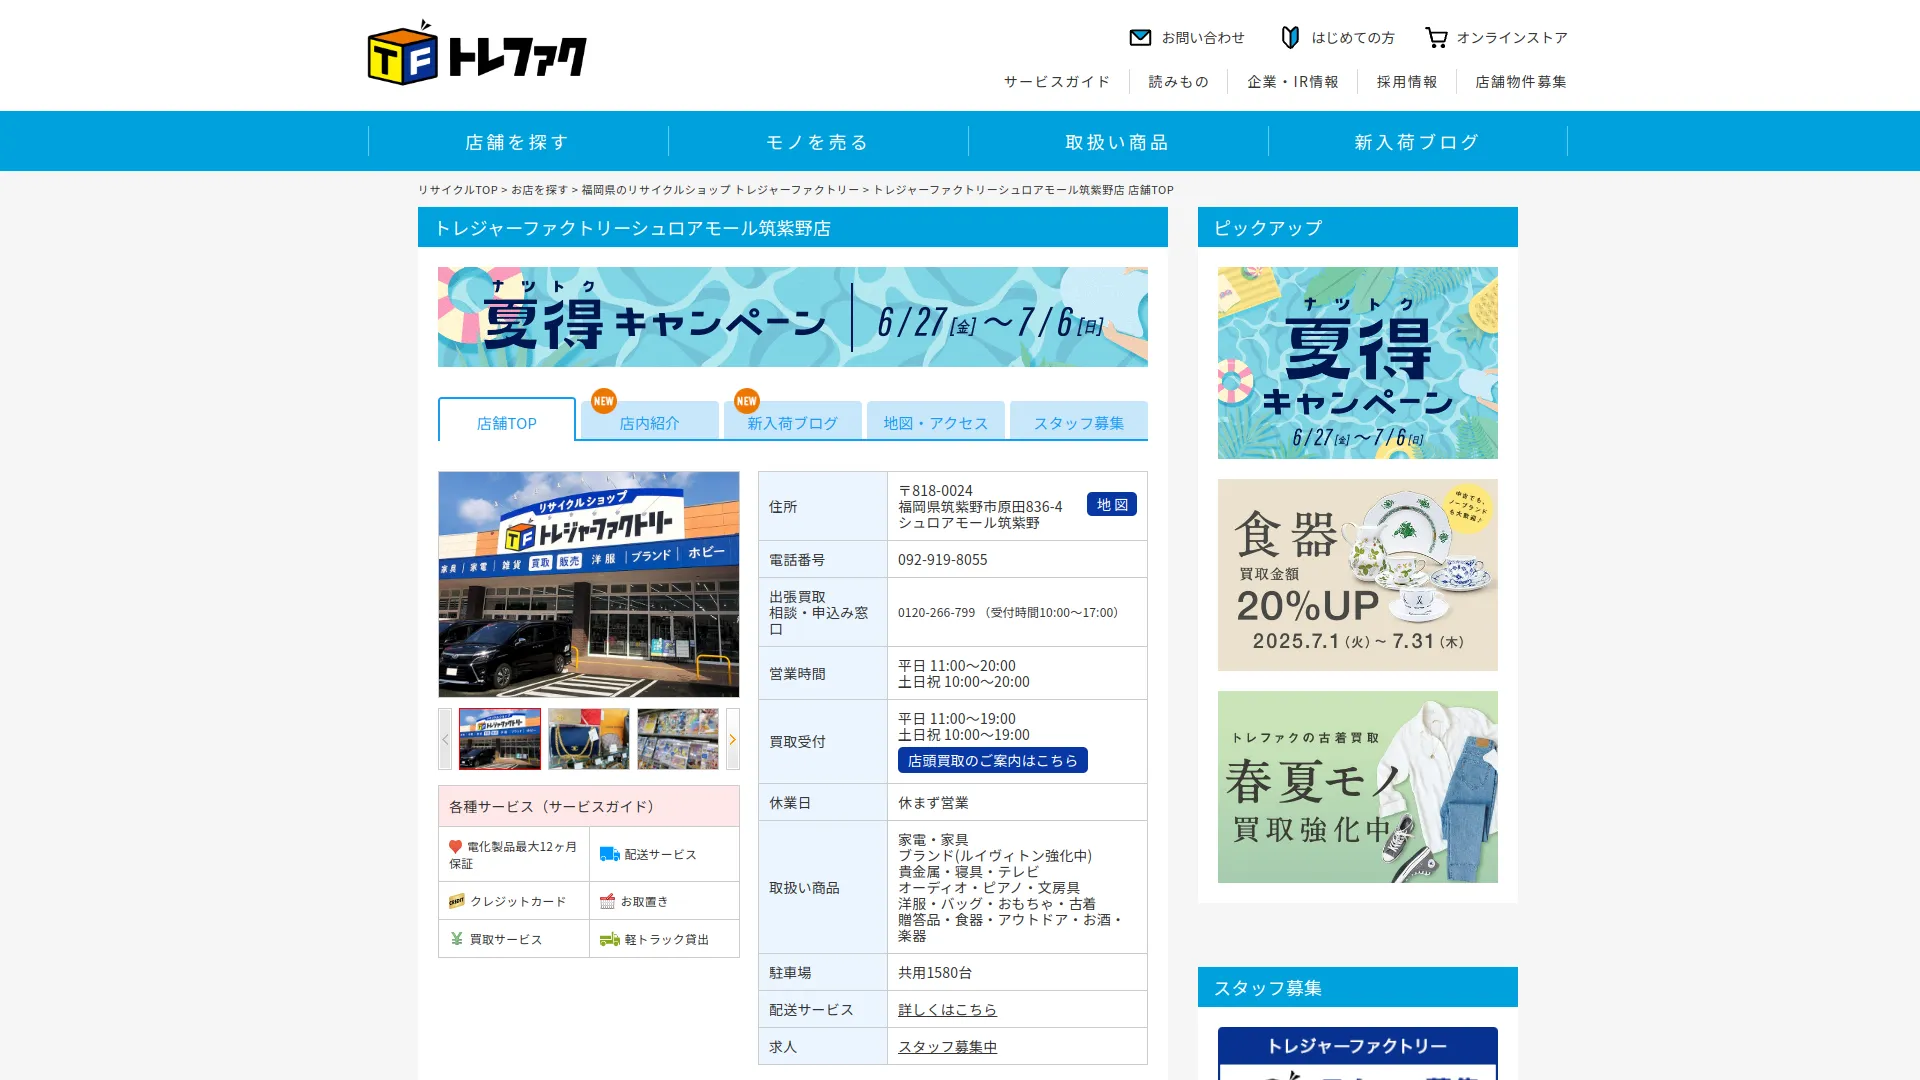Image resolution: width=1920 pixels, height=1080 pixels.
Task: Open the sidebar 夏得キャンペーン pickup banner
Action: (x=1358, y=363)
